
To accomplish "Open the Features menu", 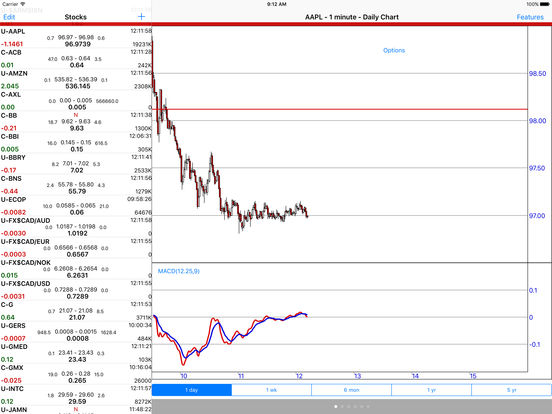I will tap(530, 17).
